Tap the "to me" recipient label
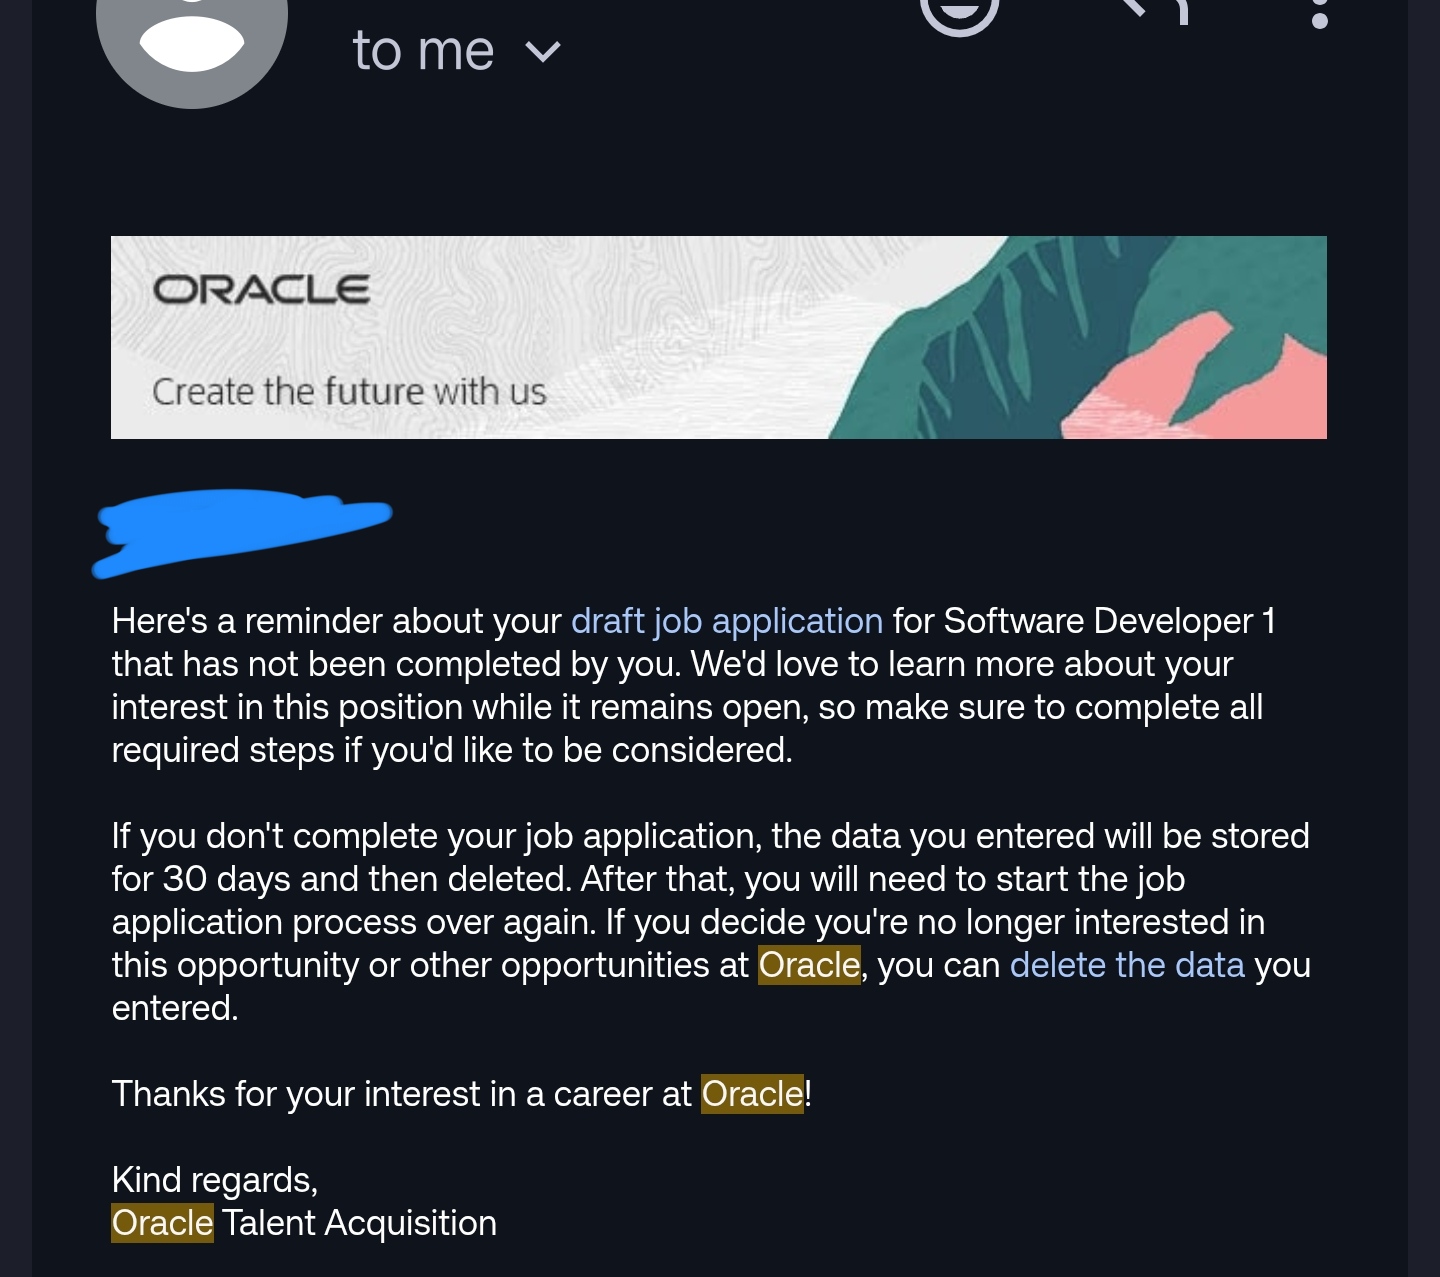 [423, 52]
